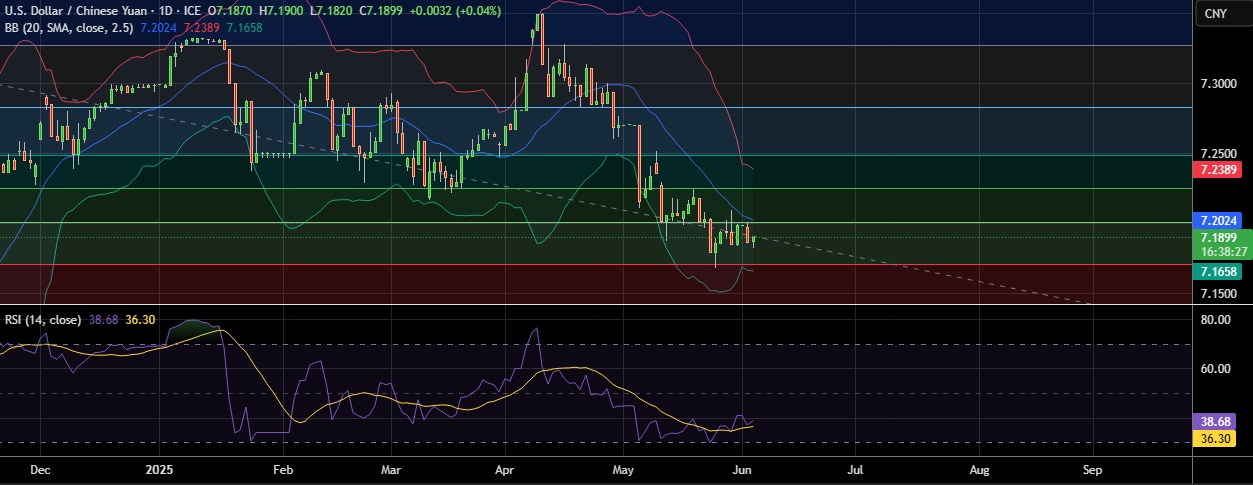1253x485 pixels.
Task: Click the 80.00 RSI axis label
Action: [x=1216, y=320]
